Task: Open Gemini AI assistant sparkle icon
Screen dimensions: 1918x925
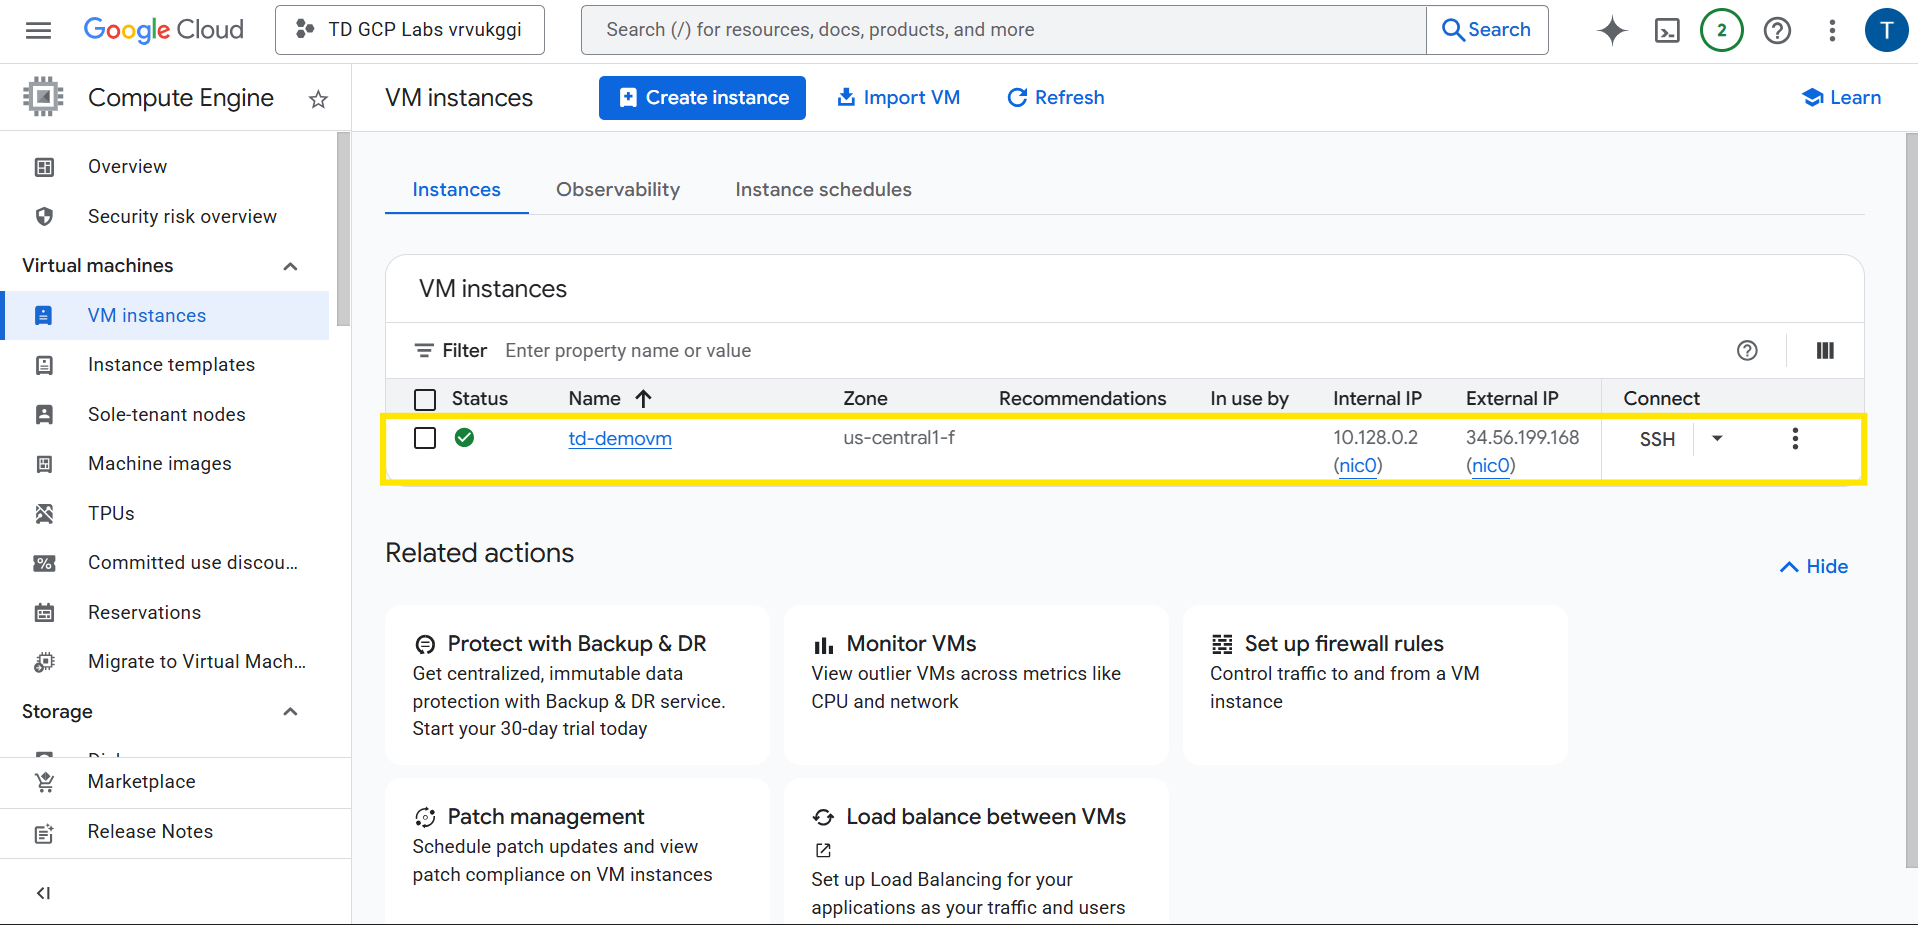Action: 1612,30
